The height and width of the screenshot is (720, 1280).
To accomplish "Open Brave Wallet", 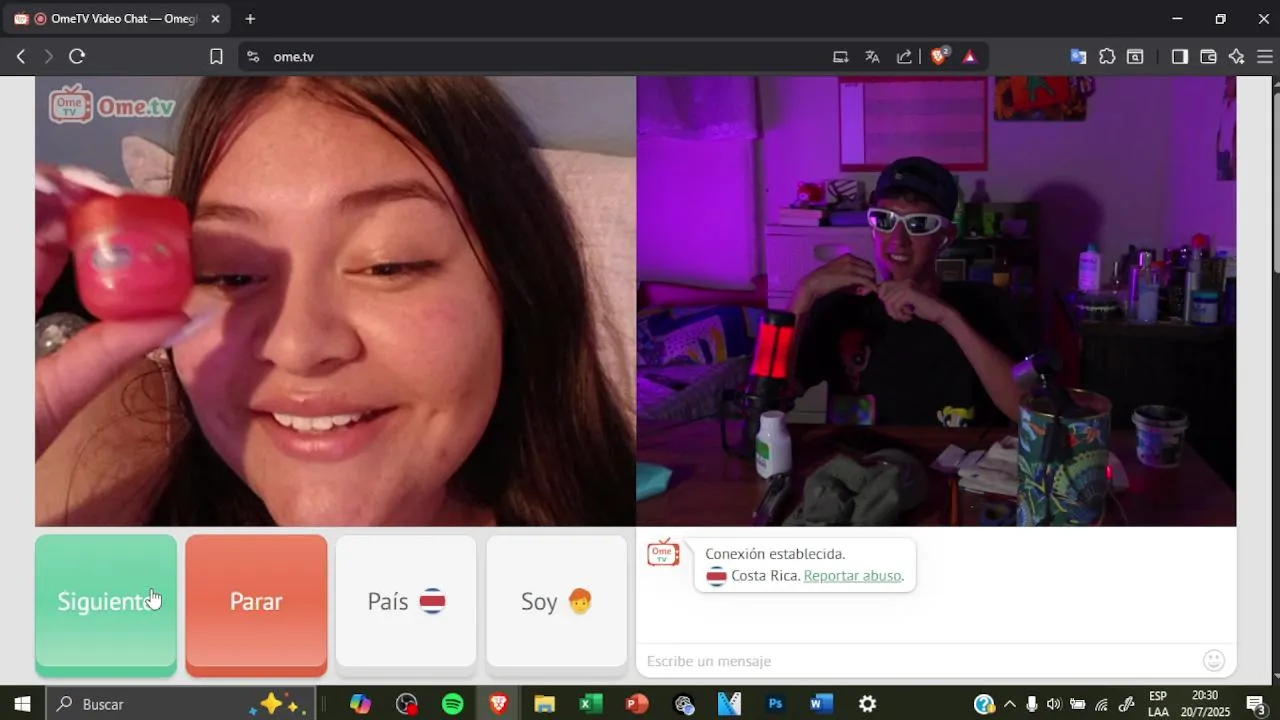I will pos(1208,57).
